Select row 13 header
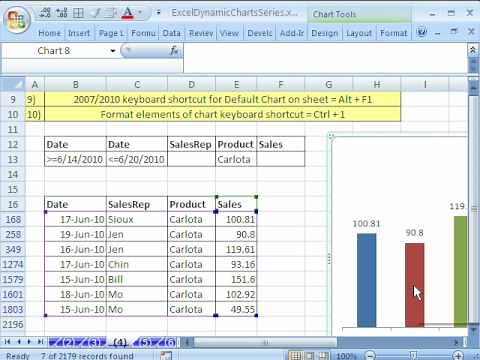This screenshot has height=360, width=480. coord(12,159)
